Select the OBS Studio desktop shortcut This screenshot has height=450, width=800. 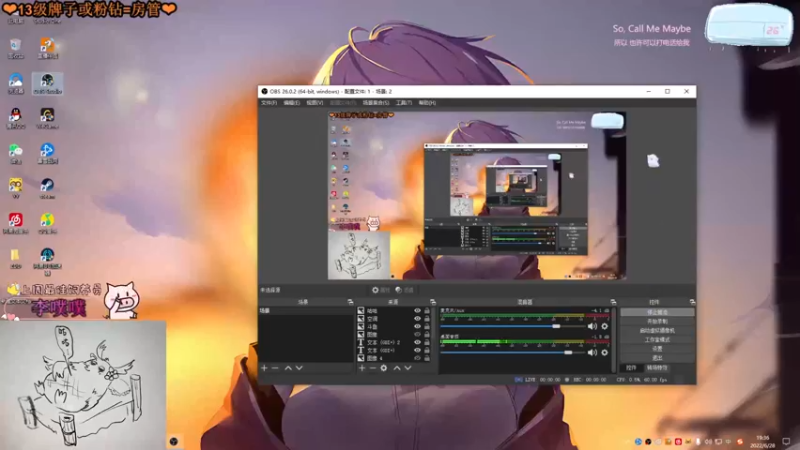(x=47, y=84)
